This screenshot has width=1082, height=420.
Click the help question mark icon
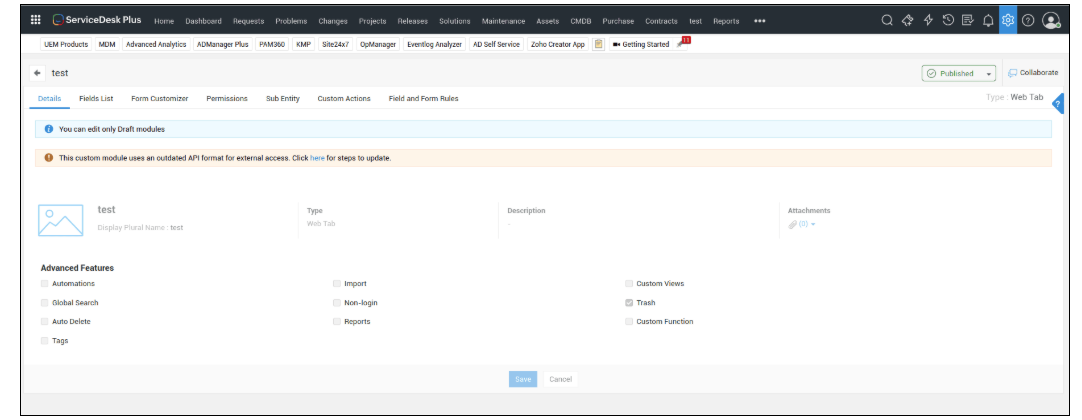click(x=1028, y=20)
